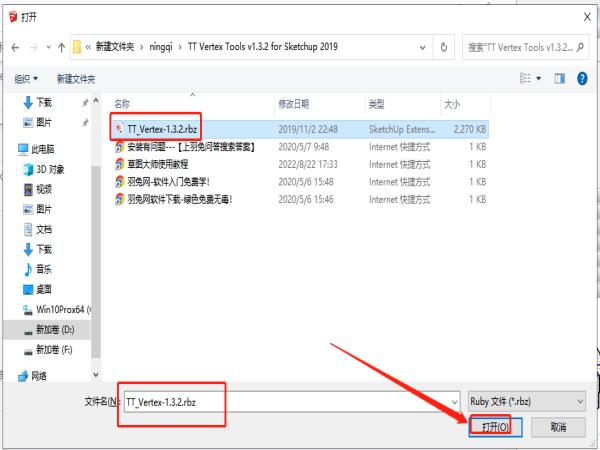Open help with the question mark icon
600x450 pixels.
click(582, 78)
